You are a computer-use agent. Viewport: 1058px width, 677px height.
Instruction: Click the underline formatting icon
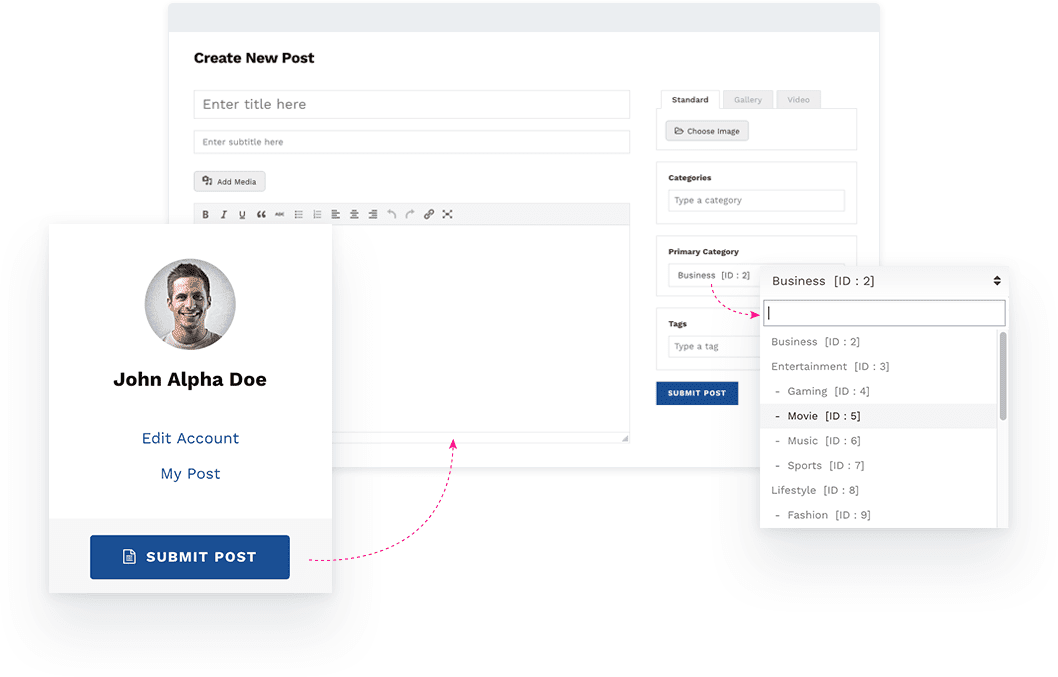coord(242,214)
